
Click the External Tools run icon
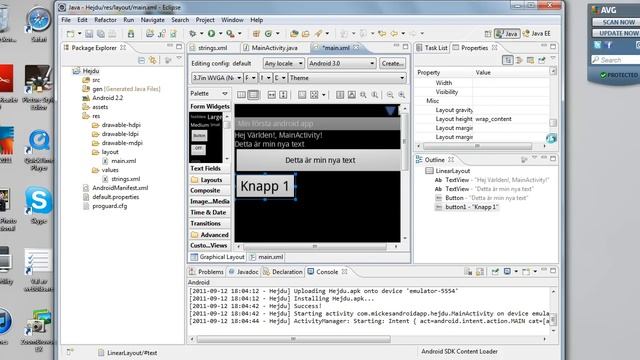[230, 33]
